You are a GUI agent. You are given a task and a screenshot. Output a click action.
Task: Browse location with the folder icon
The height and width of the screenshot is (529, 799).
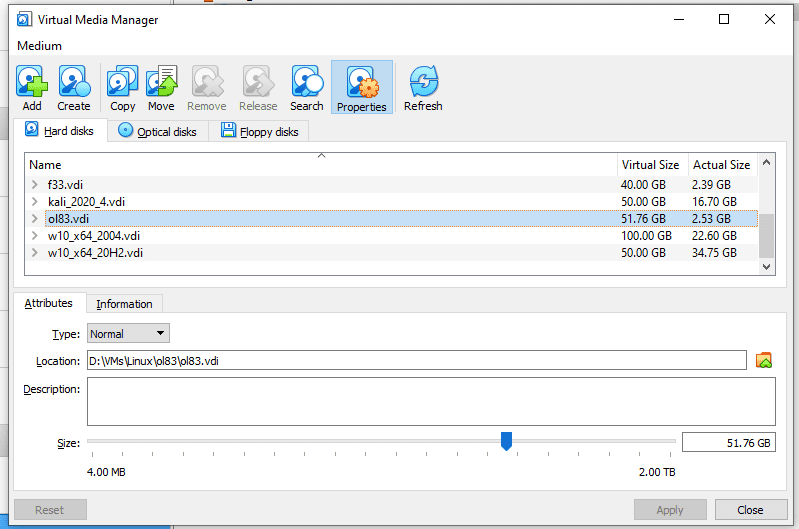[x=764, y=361]
